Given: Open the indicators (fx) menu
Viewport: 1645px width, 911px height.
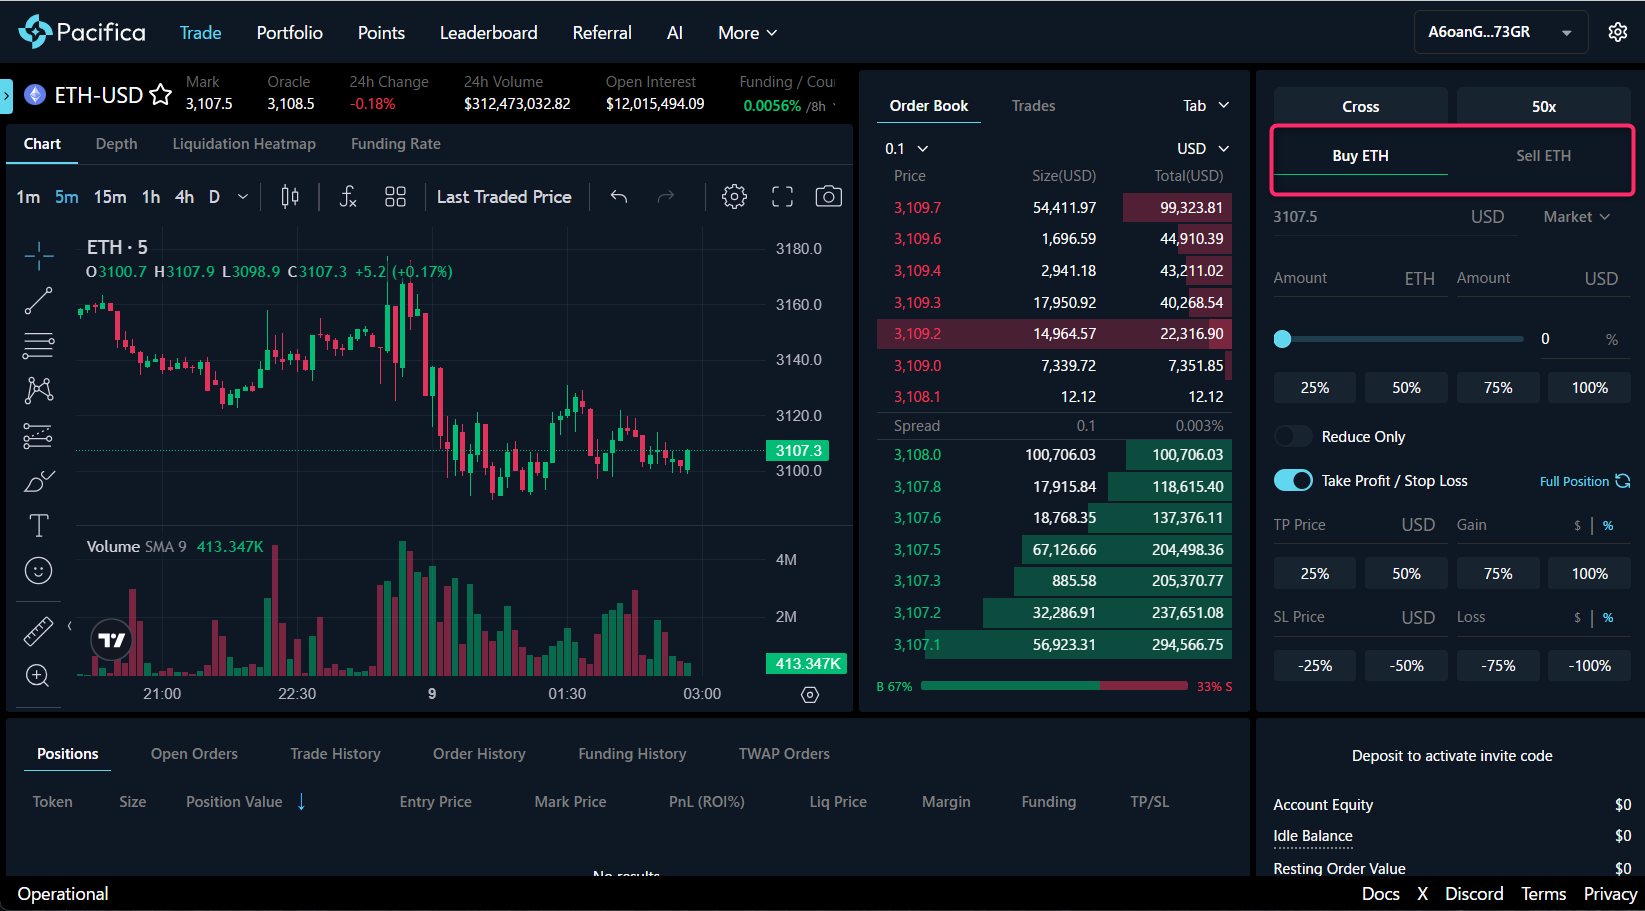Looking at the screenshot, I should [x=348, y=197].
